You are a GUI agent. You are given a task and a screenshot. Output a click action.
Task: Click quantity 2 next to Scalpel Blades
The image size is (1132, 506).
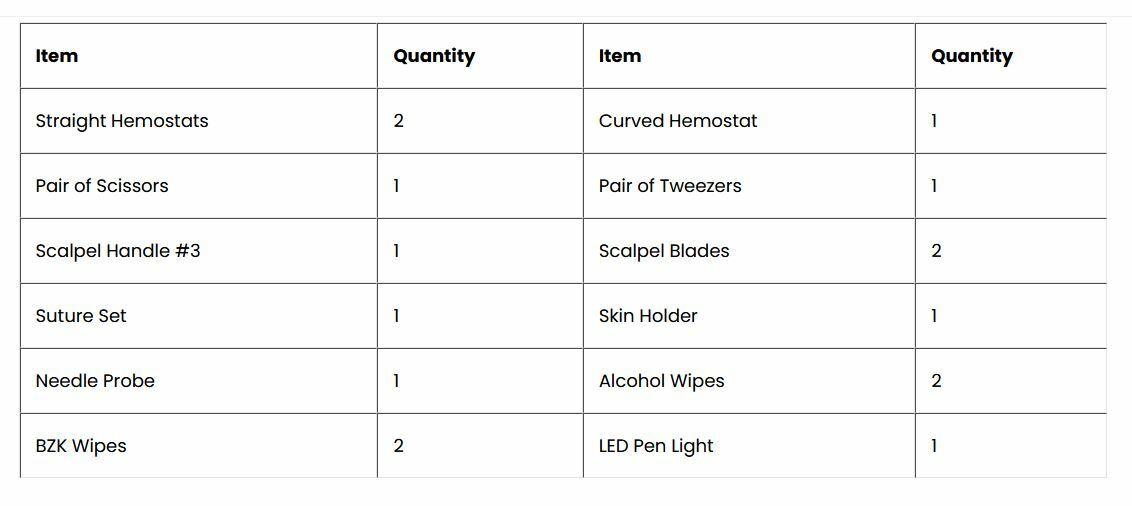[x=936, y=250]
